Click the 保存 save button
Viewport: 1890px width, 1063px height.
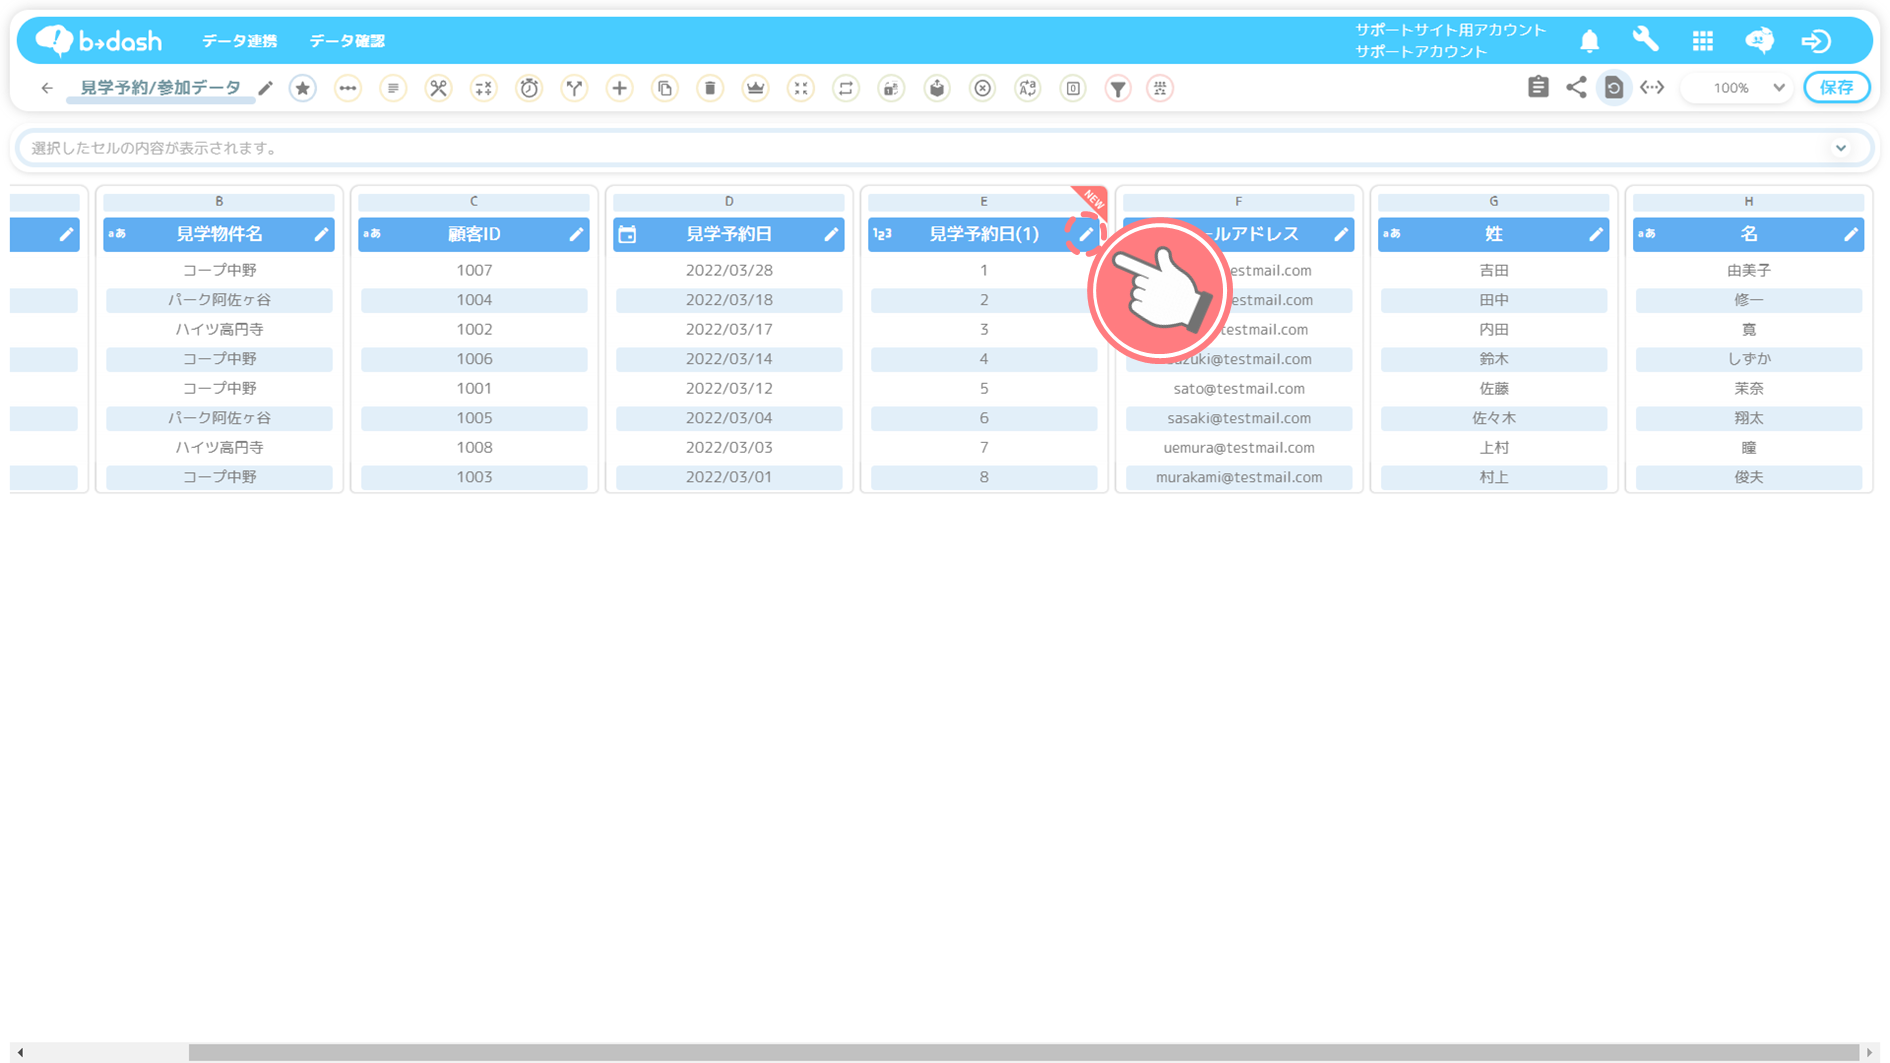tap(1836, 88)
